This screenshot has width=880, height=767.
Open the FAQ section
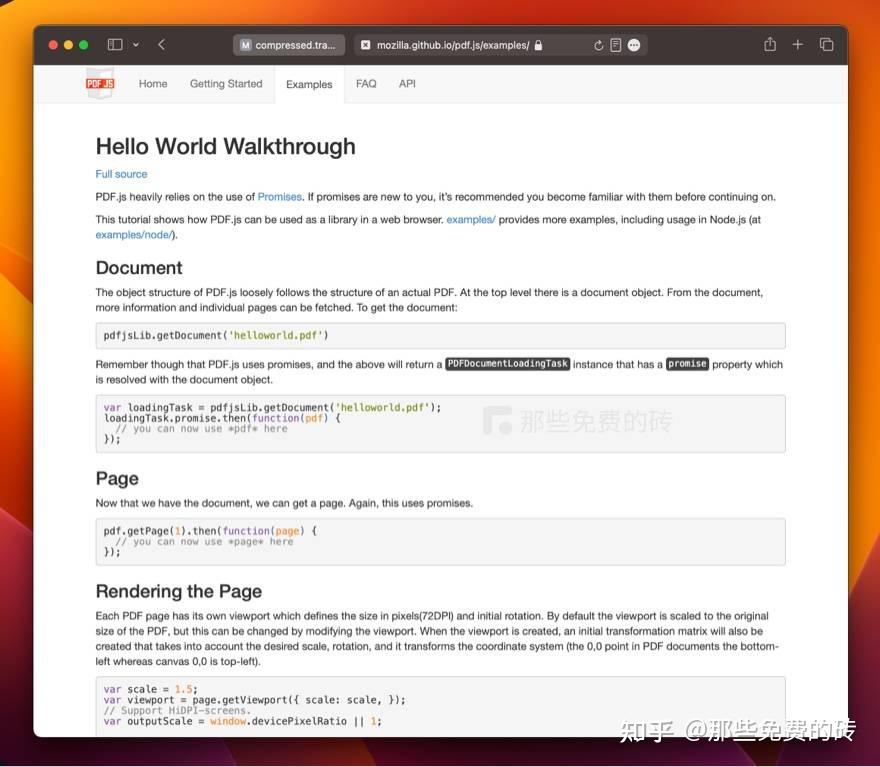pos(366,84)
